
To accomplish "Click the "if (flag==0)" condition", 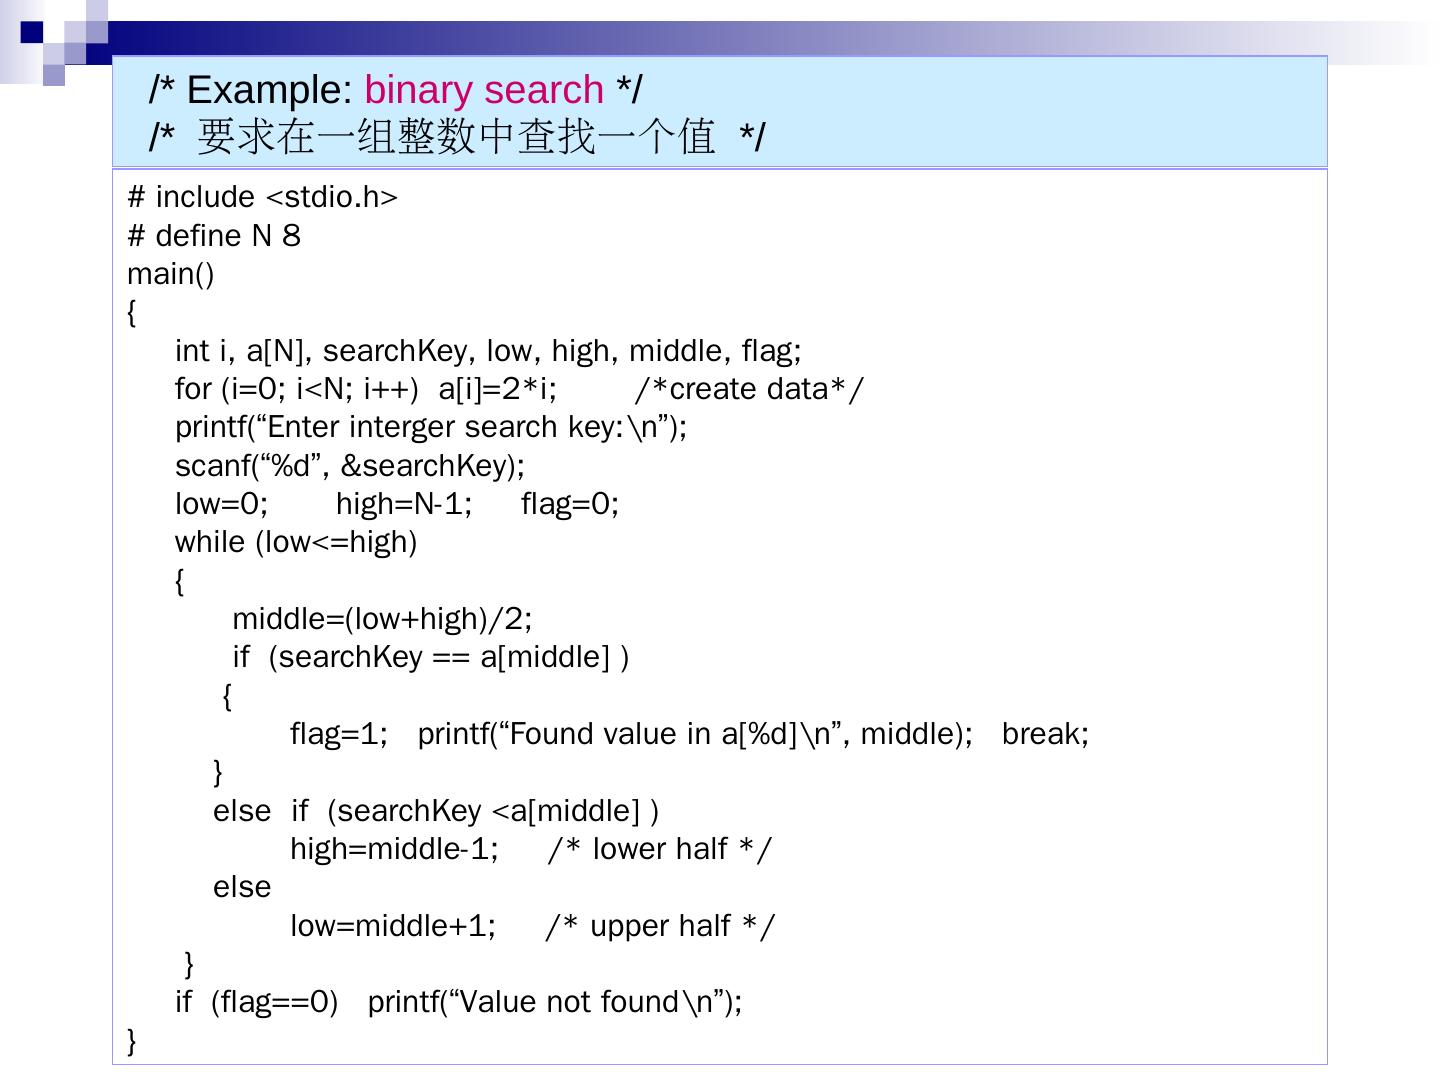I will 257,1002.
